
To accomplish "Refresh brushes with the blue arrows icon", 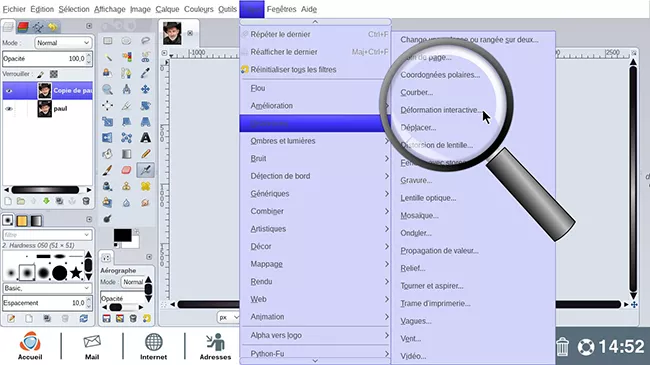I will (84, 319).
